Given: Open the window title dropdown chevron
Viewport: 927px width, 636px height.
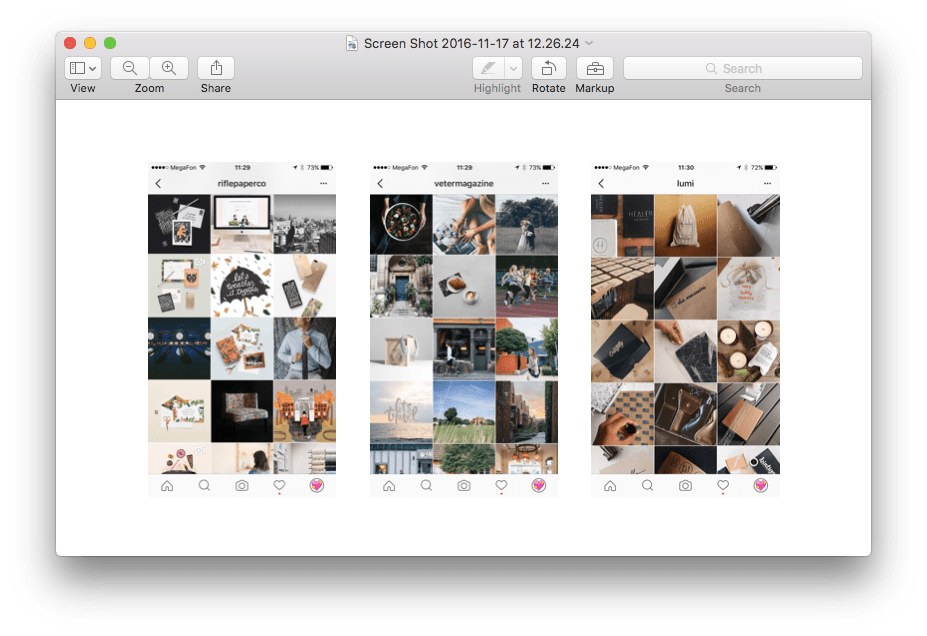Looking at the screenshot, I should (589, 43).
